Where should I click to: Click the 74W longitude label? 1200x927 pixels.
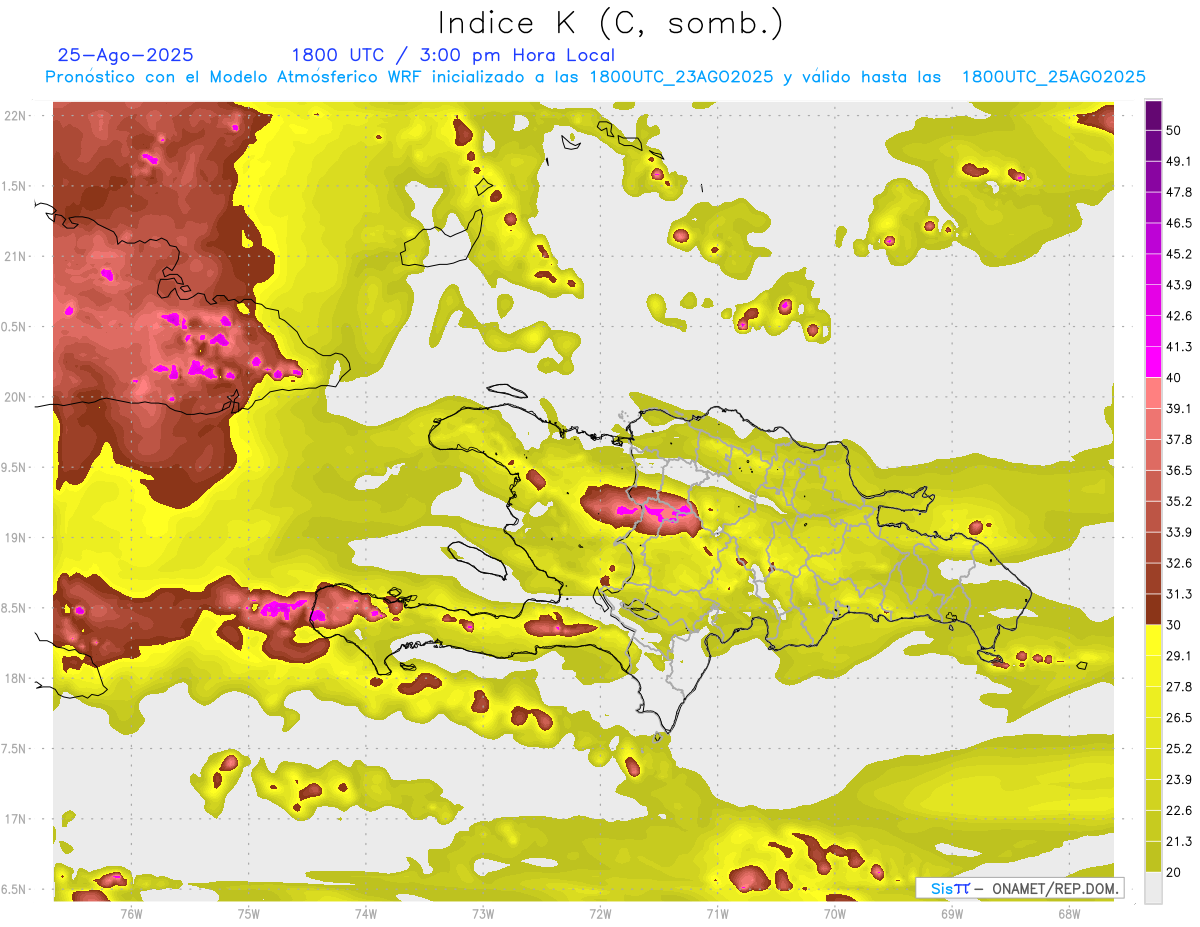click(x=366, y=913)
